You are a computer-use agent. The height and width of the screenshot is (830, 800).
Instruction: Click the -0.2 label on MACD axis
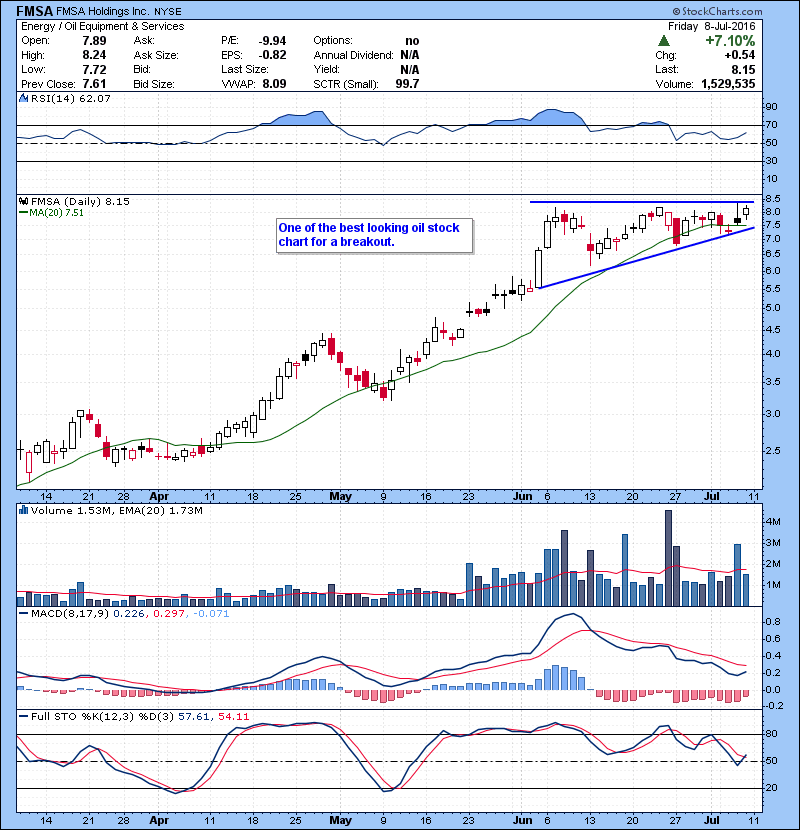(x=774, y=706)
